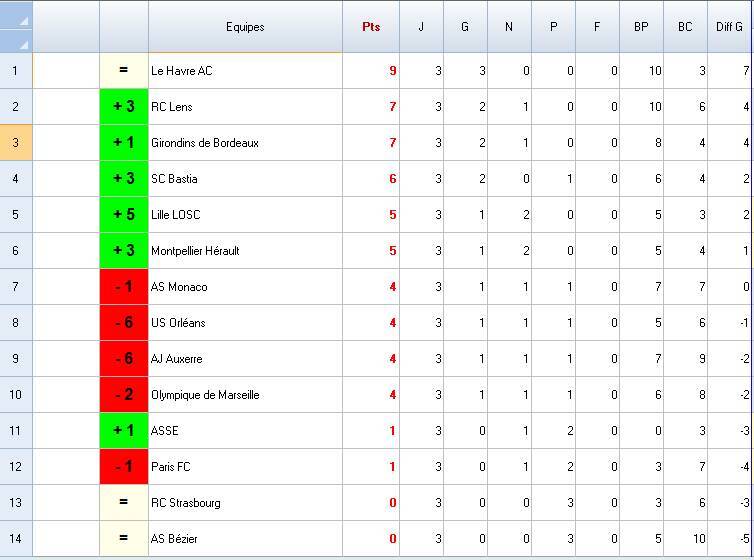This screenshot has height=560, width=754.
Task: Click the red -6 indicator for US Orléans
Action: (124, 323)
